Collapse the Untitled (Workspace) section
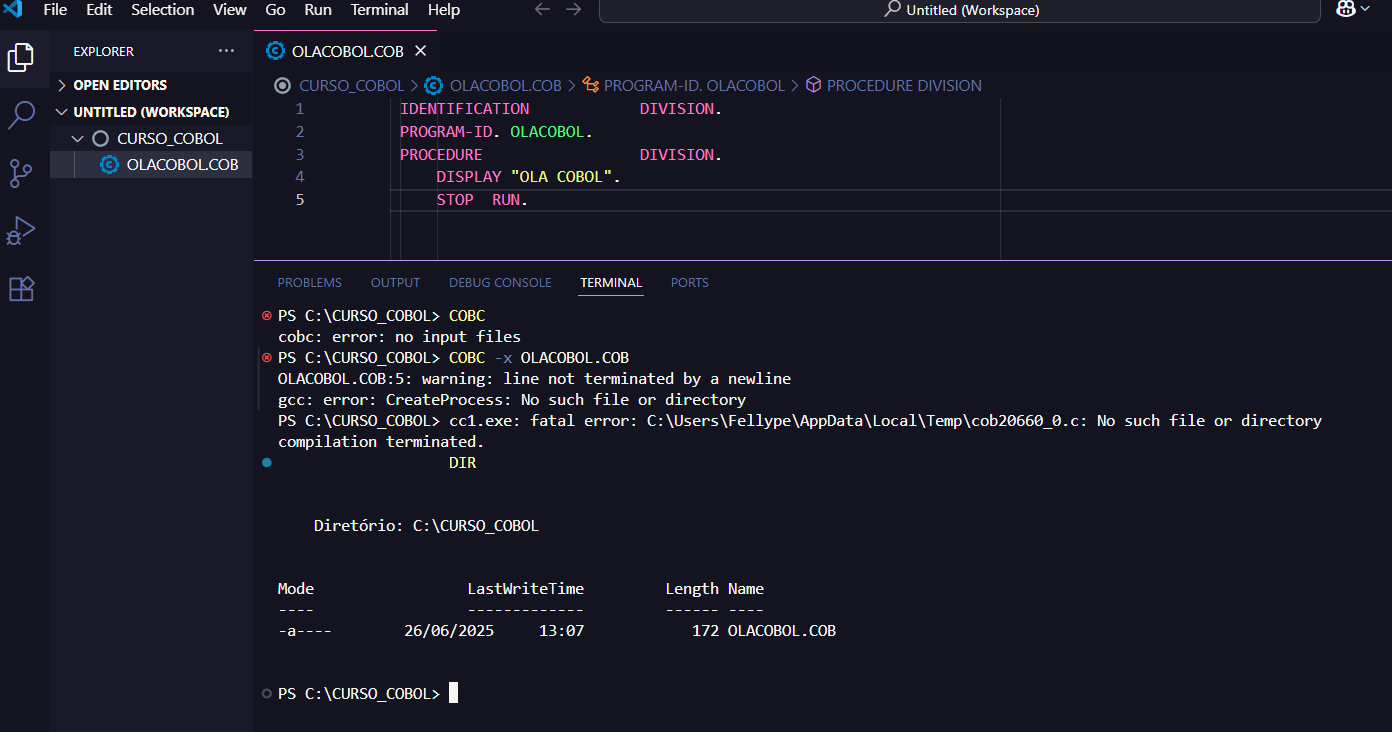 click(152, 112)
